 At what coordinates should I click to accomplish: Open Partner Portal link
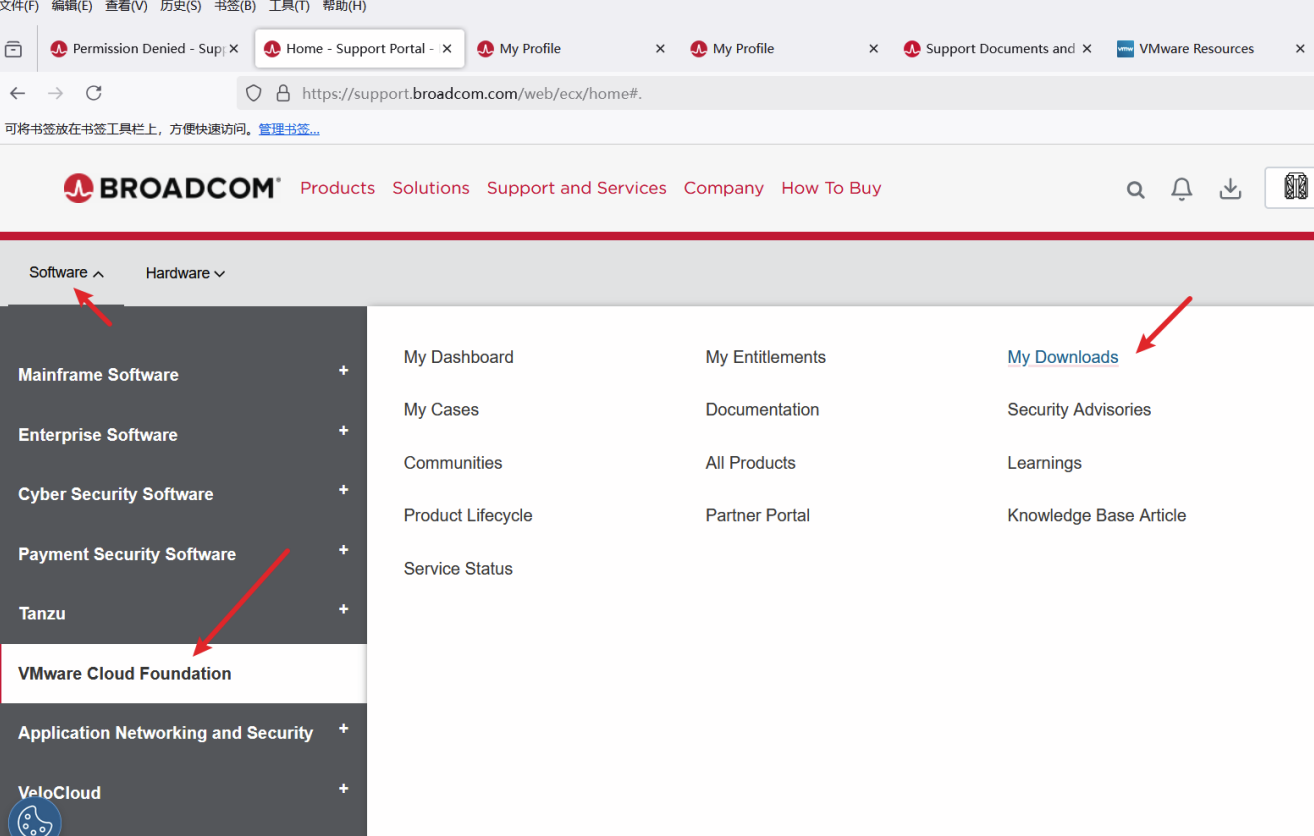click(758, 516)
